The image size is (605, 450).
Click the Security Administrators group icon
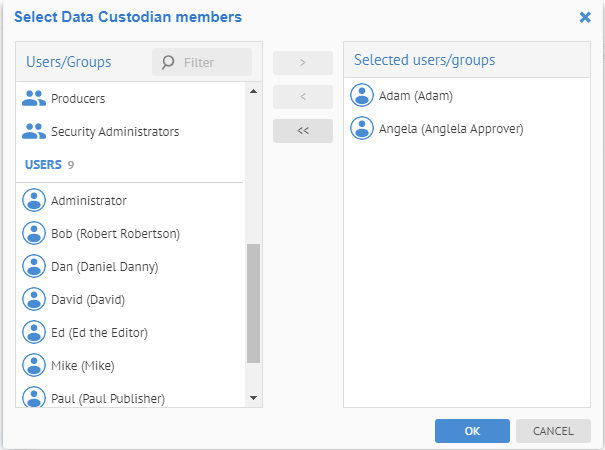(x=34, y=131)
